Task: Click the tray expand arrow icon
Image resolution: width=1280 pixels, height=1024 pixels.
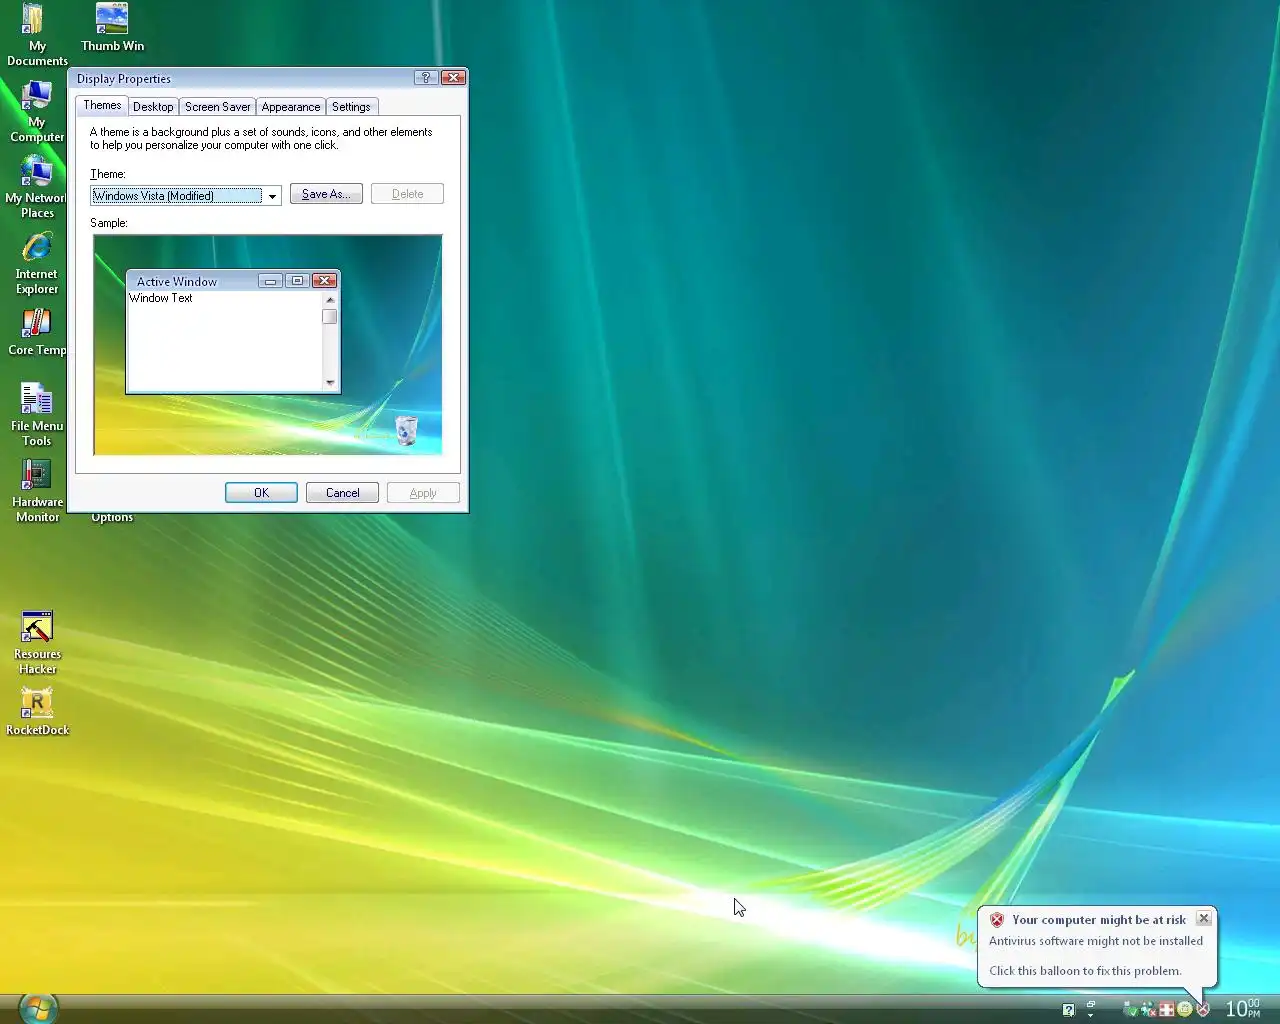Action: (1091, 1007)
